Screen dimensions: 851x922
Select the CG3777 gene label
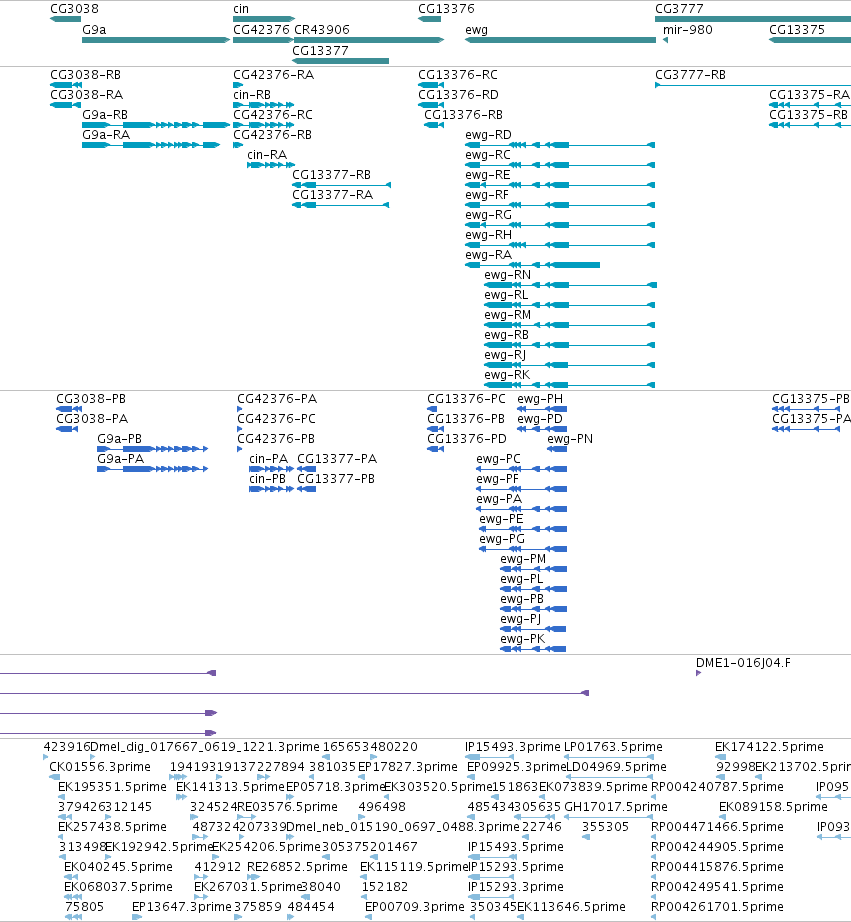[679, 9]
